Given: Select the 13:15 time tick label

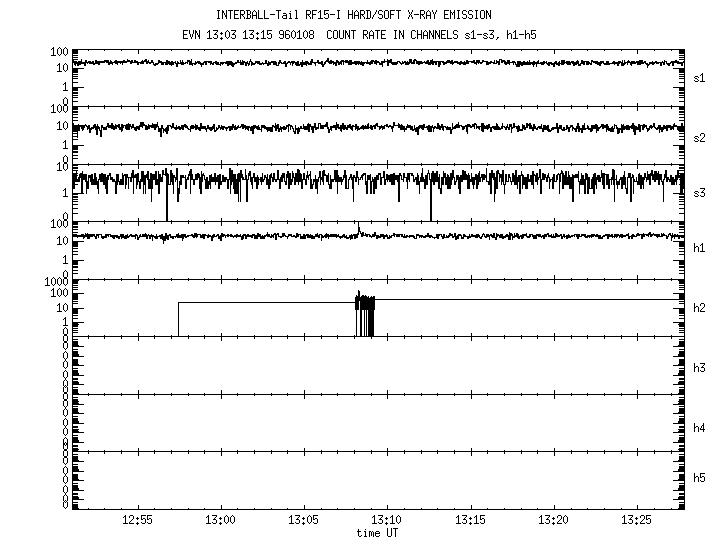Looking at the screenshot, I should click(x=470, y=521).
